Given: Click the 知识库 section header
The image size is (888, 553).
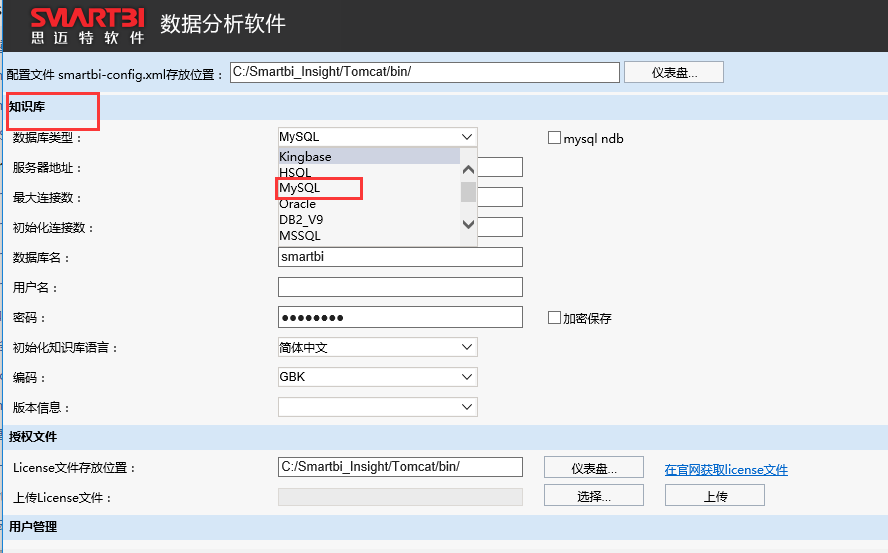Looking at the screenshot, I should (27, 107).
